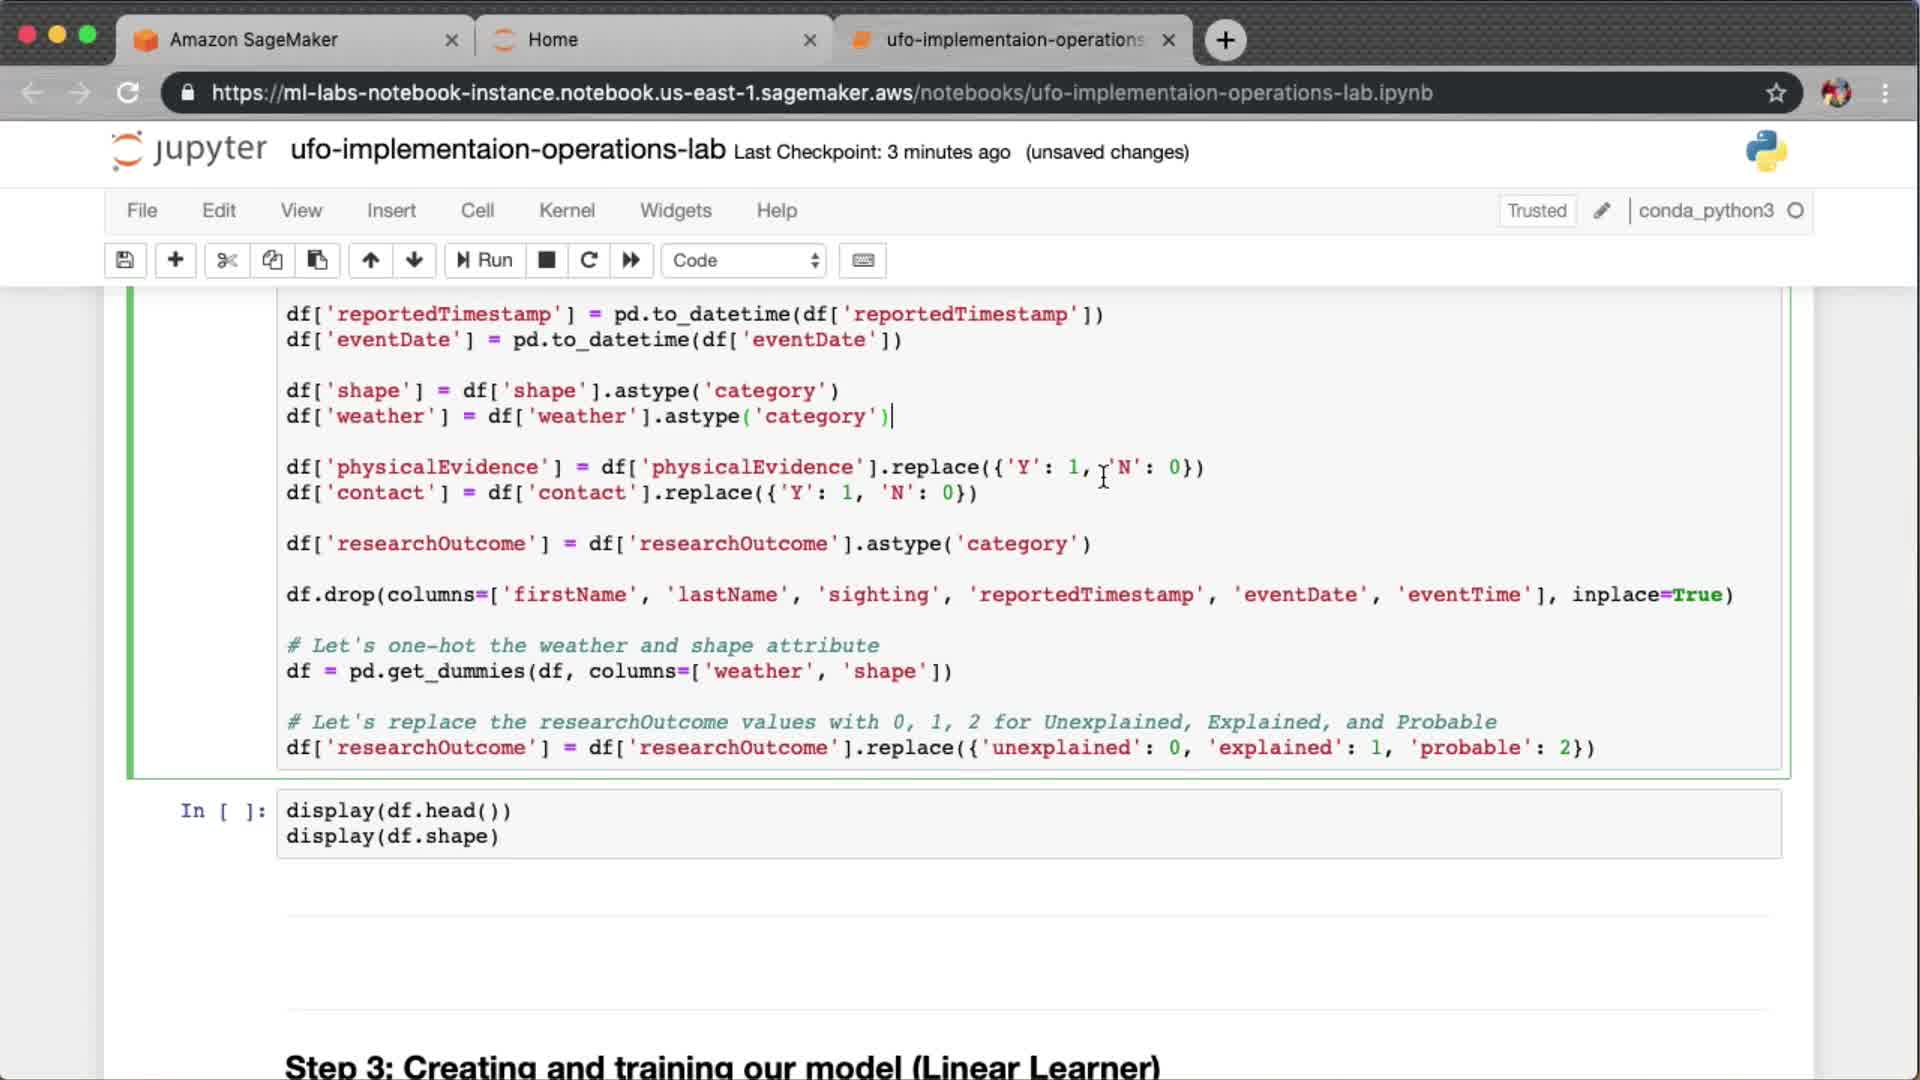Image resolution: width=1920 pixels, height=1080 pixels.
Task: Cut selected cells with scissors icon
Action: [x=227, y=260]
